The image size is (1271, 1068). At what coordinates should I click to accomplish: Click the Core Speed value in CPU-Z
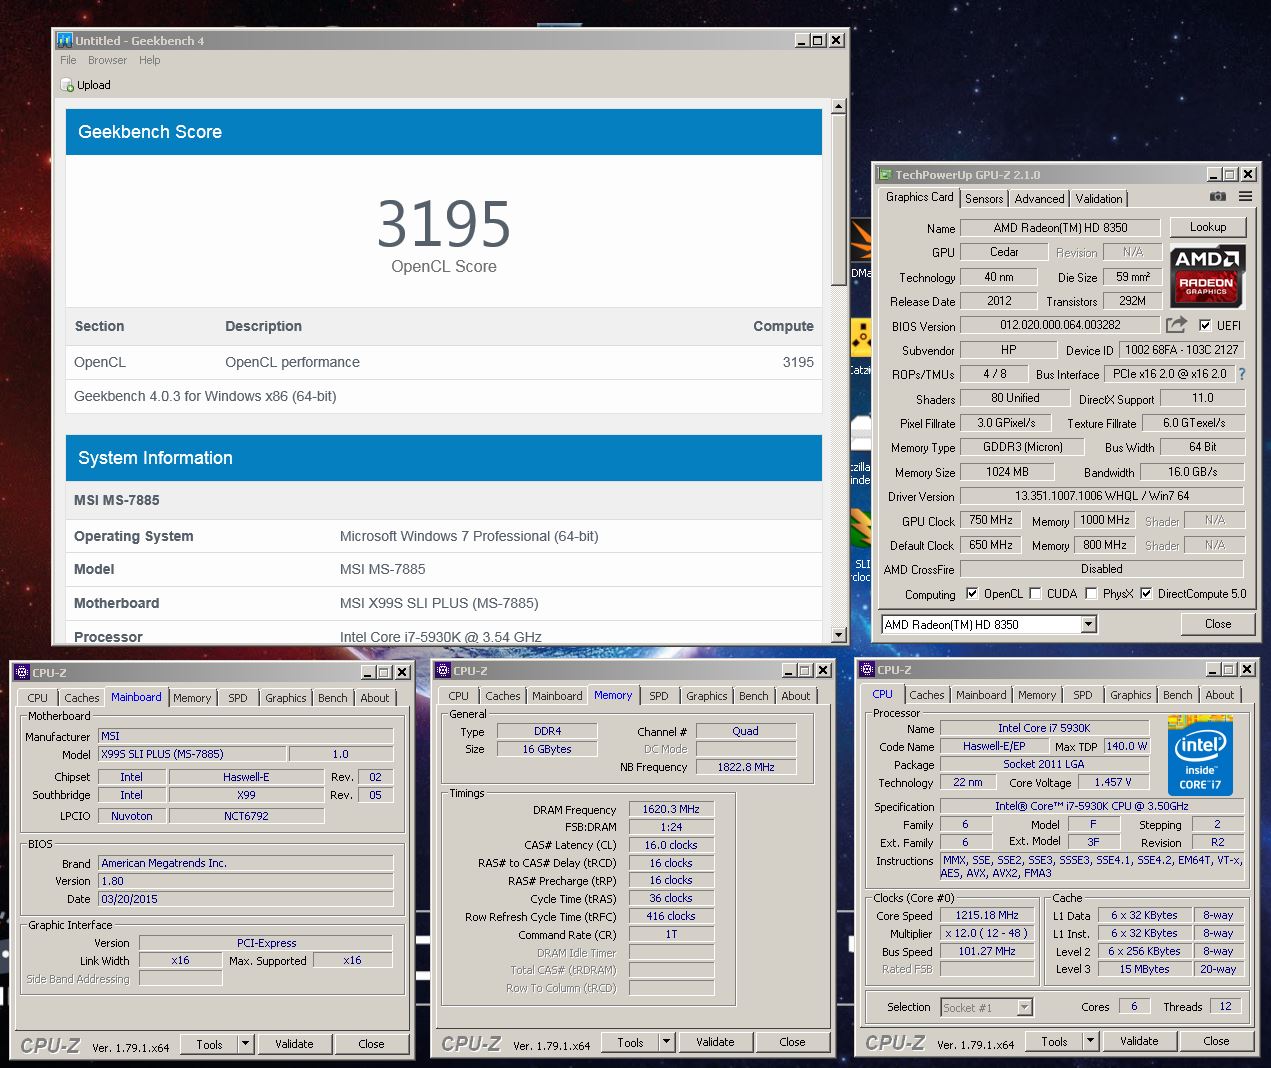987,915
